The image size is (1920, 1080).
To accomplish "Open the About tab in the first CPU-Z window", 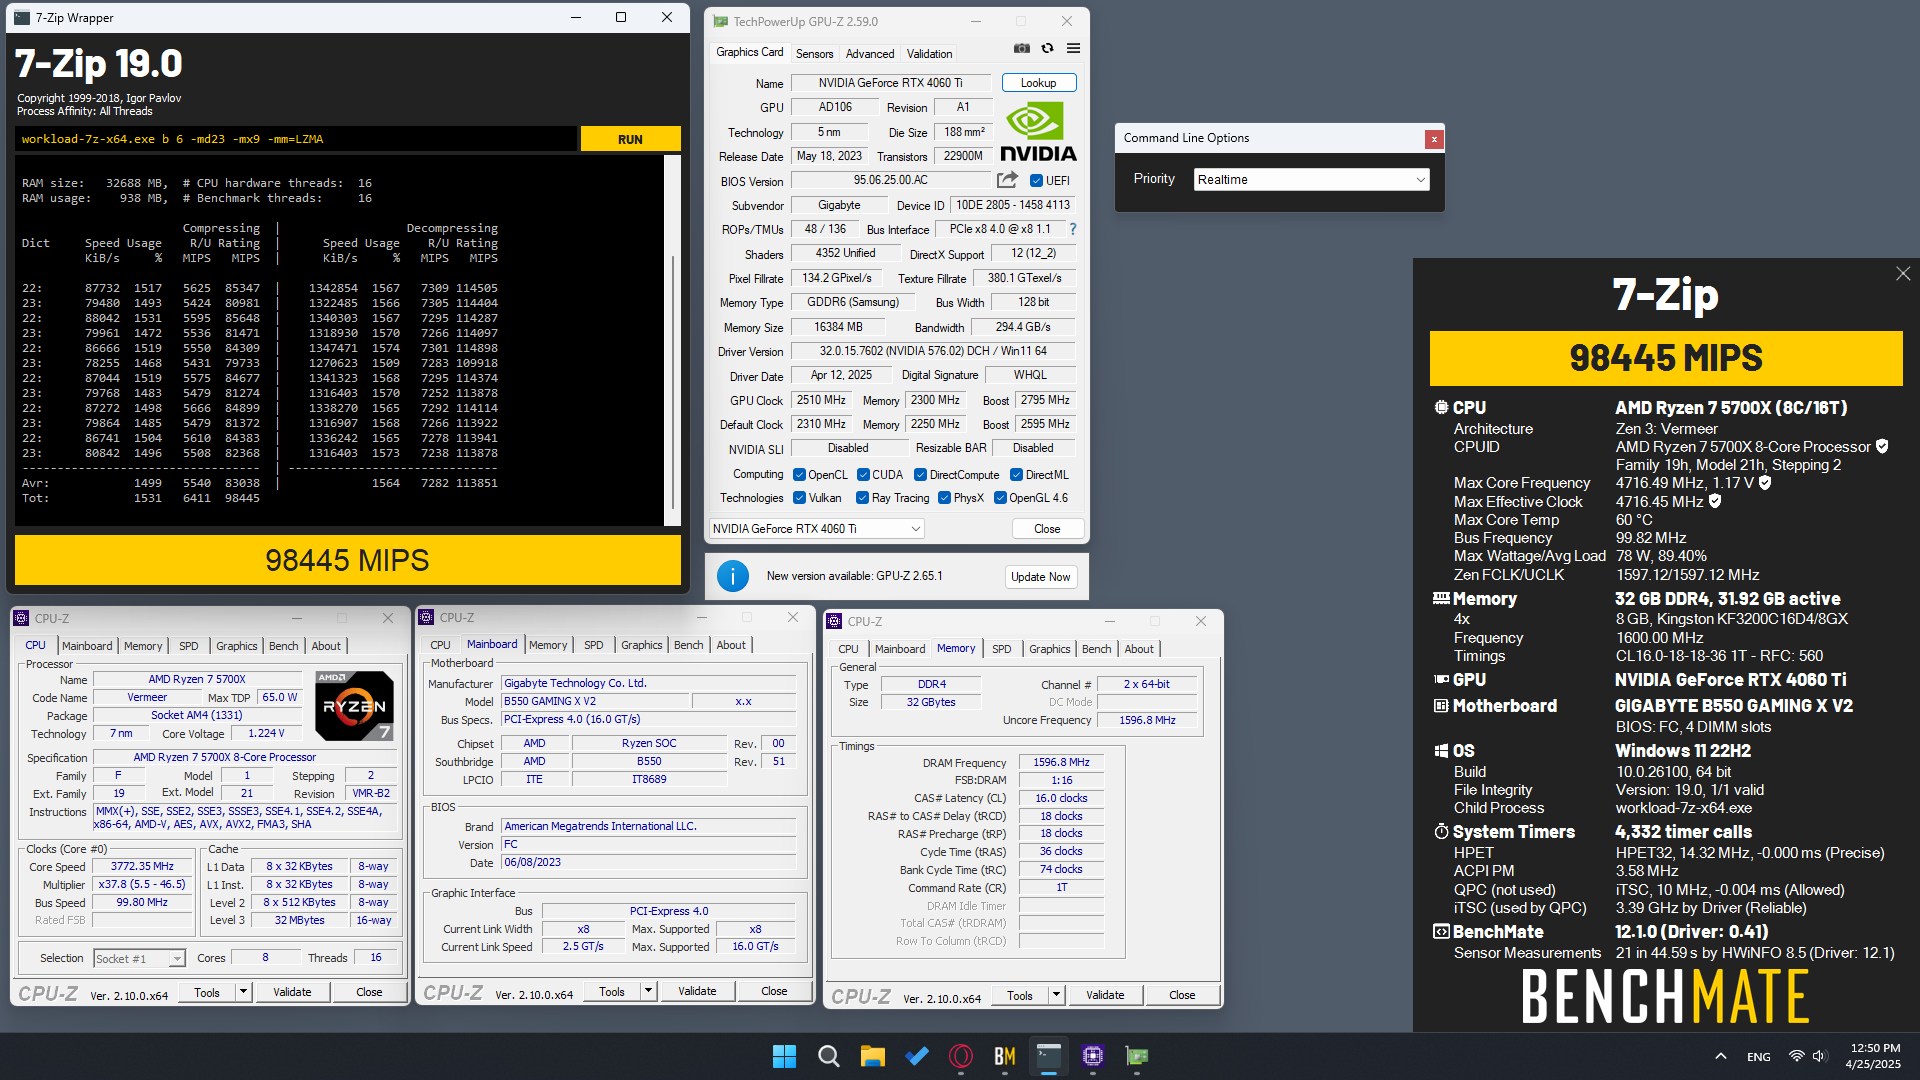I will pyautogui.click(x=326, y=646).
